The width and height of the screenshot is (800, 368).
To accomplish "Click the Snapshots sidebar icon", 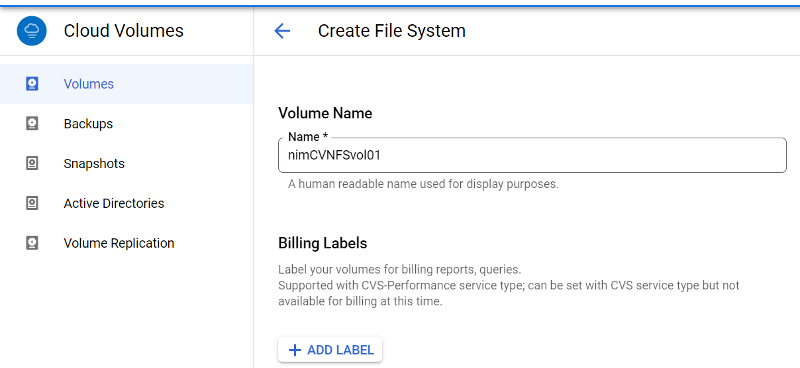I will pyautogui.click(x=32, y=163).
